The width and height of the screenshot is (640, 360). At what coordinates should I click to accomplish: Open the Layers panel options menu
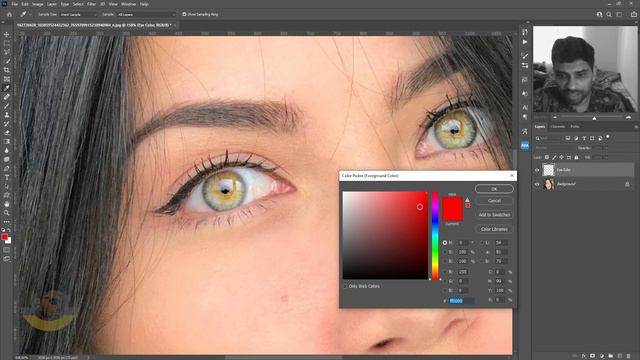tap(636, 127)
